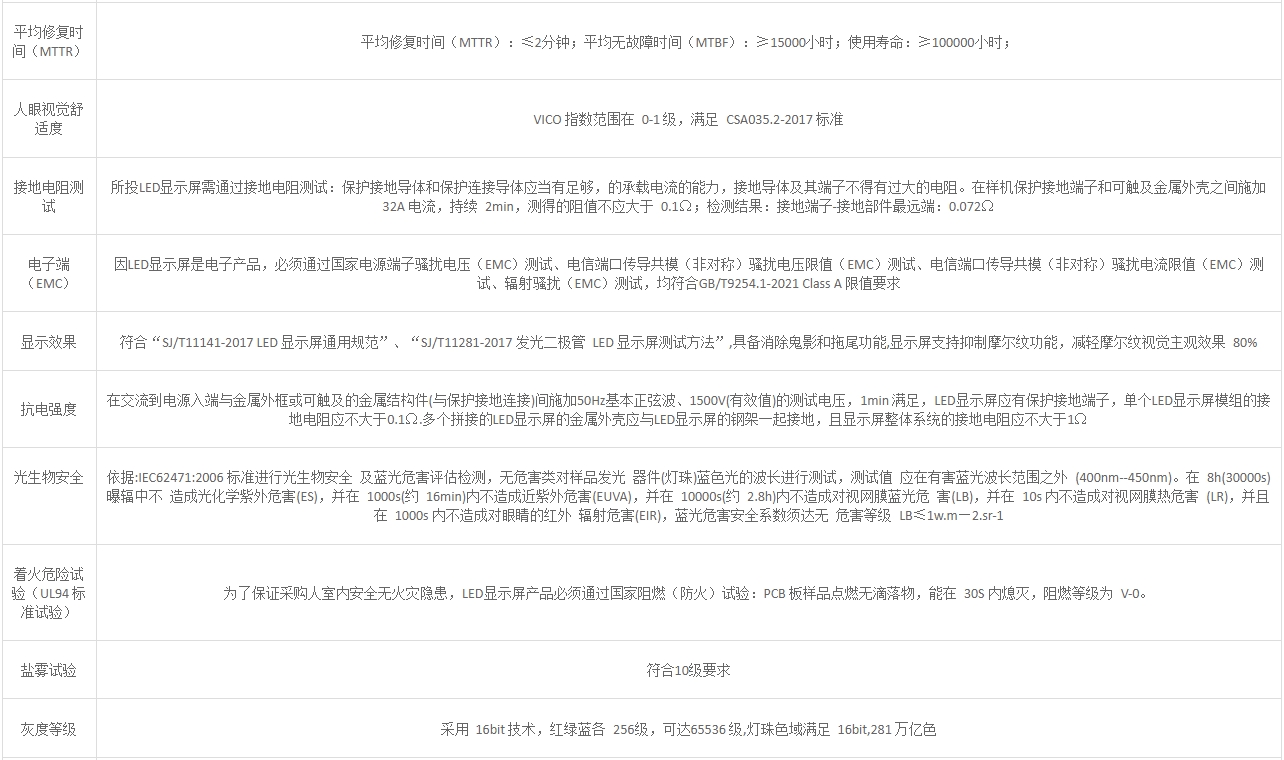Screen dimensions: 1284x760
Task: Click the 平均修复时间（MTTR） row label
Action: pyautogui.click(x=48, y=41)
